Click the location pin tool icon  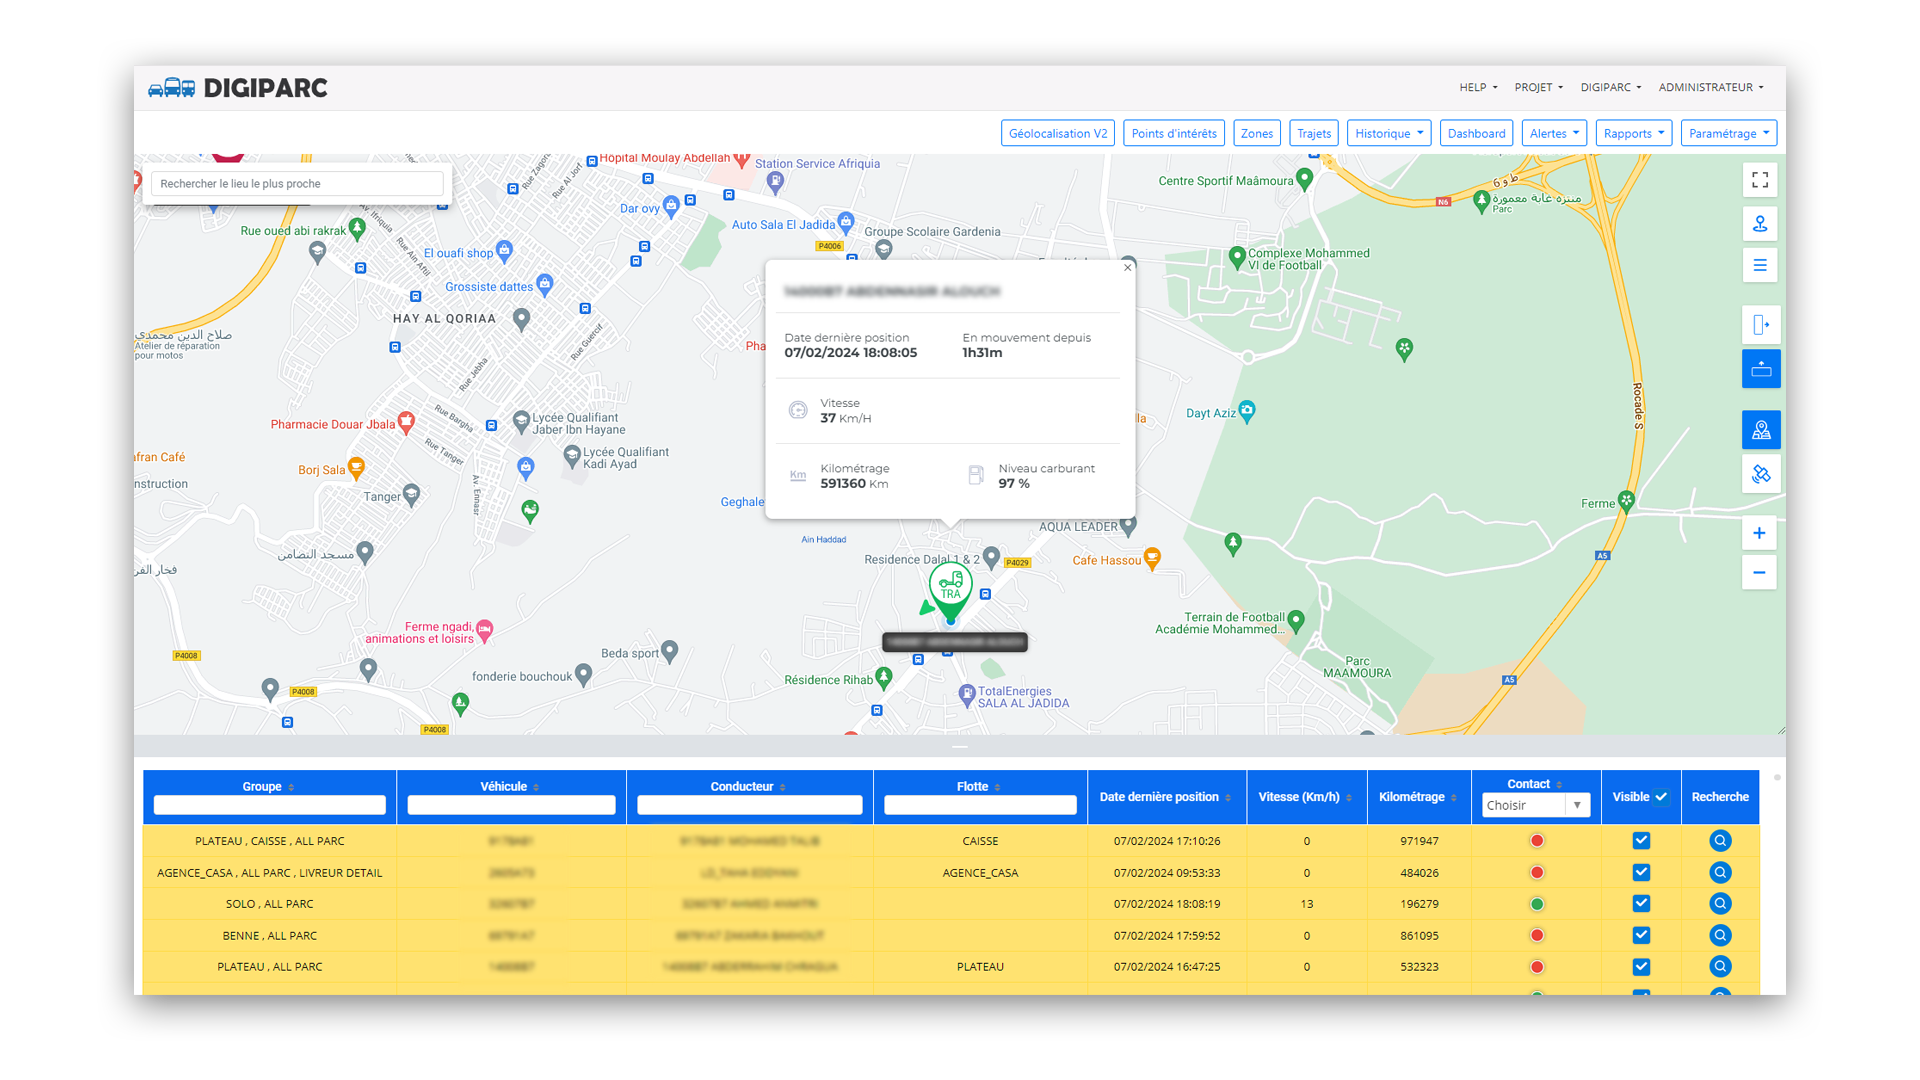point(1760,224)
